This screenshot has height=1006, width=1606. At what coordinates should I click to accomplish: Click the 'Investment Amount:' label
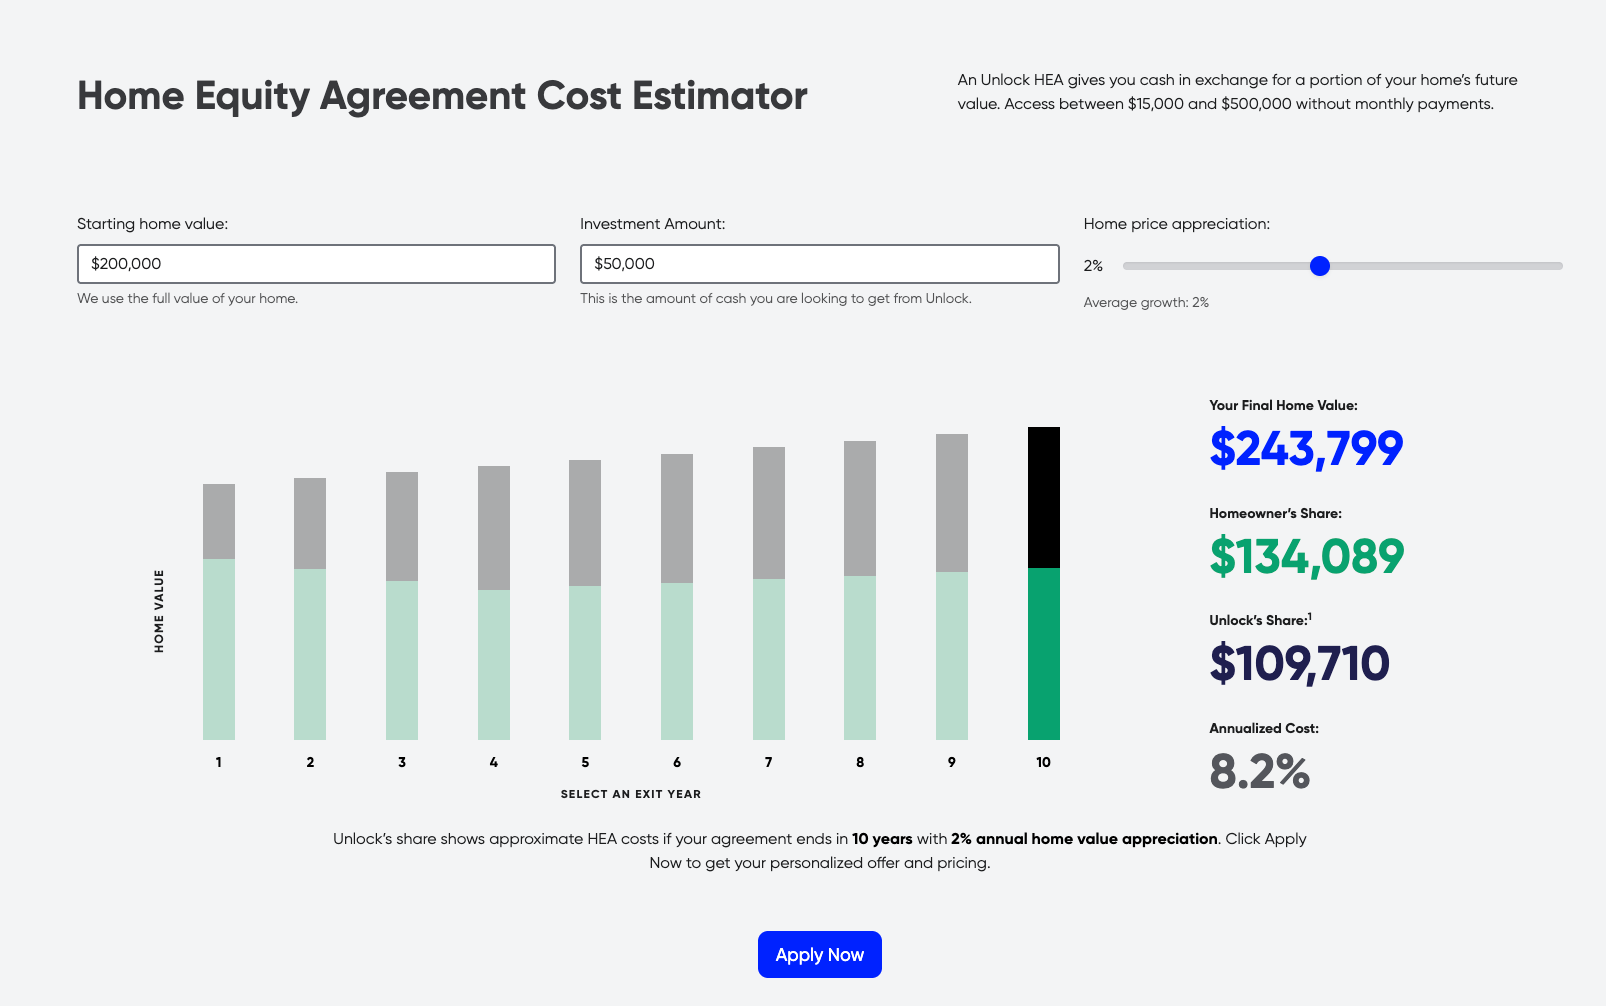[x=653, y=224]
